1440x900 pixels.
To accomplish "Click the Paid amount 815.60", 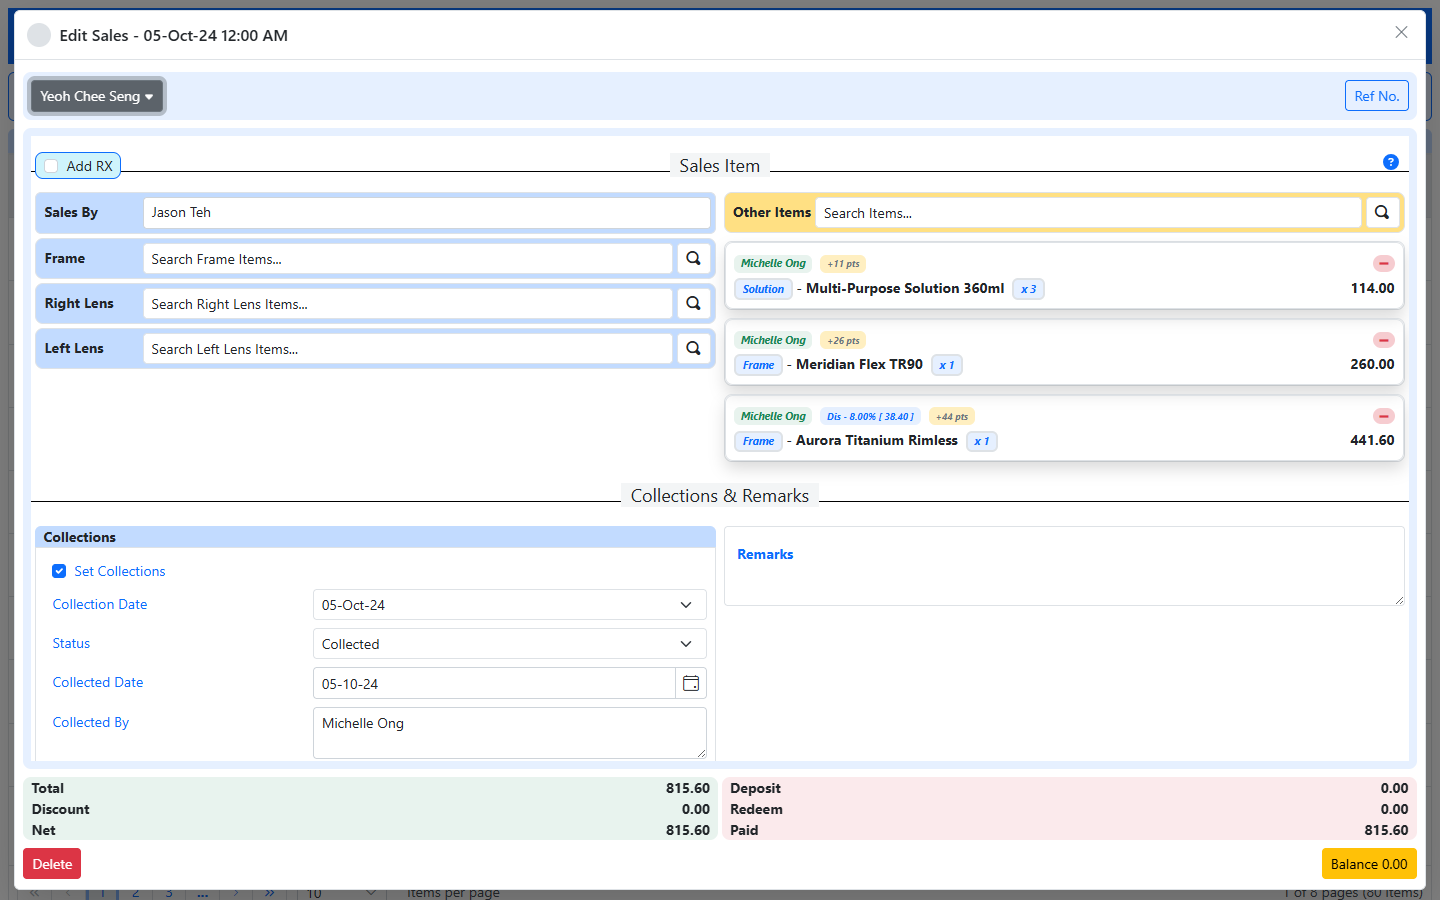I will [1386, 830].
